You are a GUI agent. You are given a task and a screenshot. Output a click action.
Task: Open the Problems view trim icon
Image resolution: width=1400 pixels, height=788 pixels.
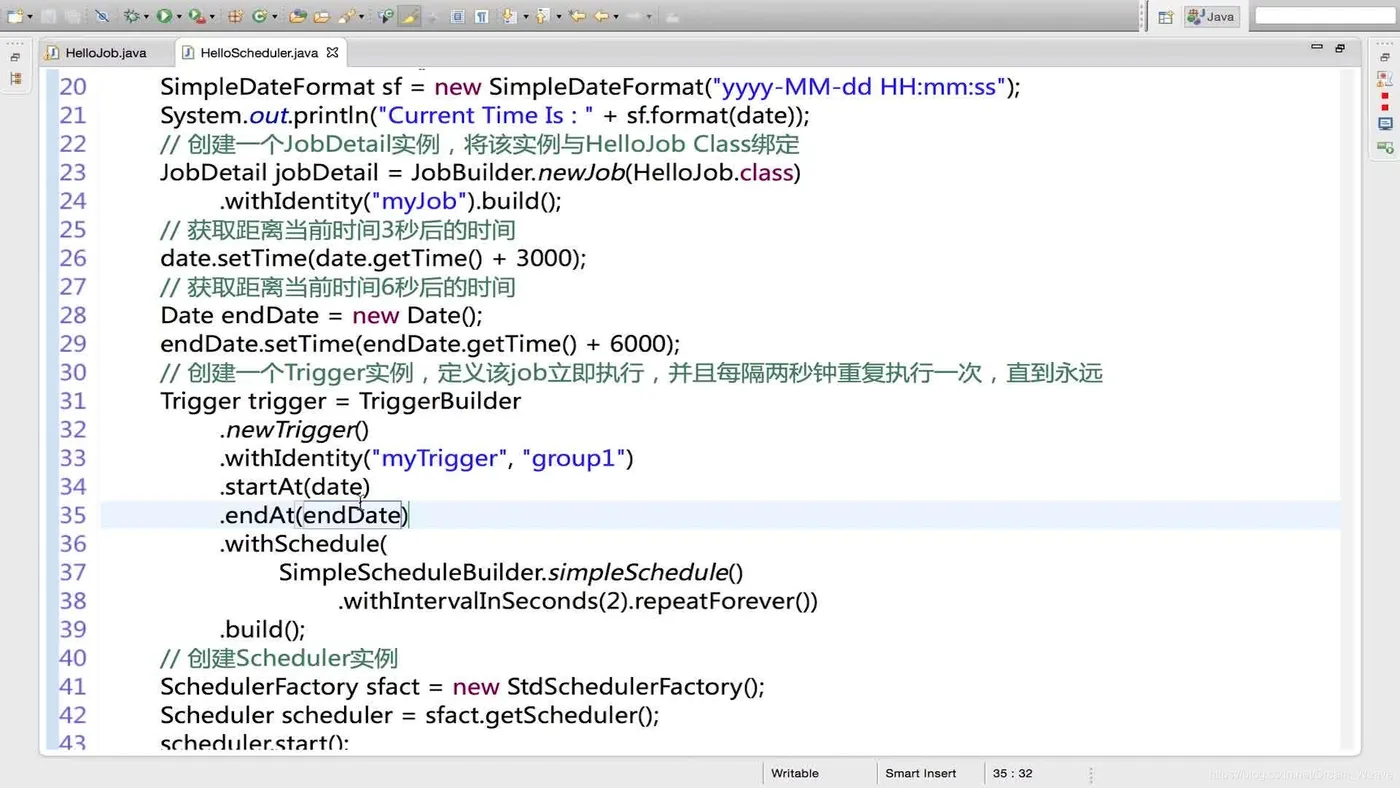(1385, 78)
